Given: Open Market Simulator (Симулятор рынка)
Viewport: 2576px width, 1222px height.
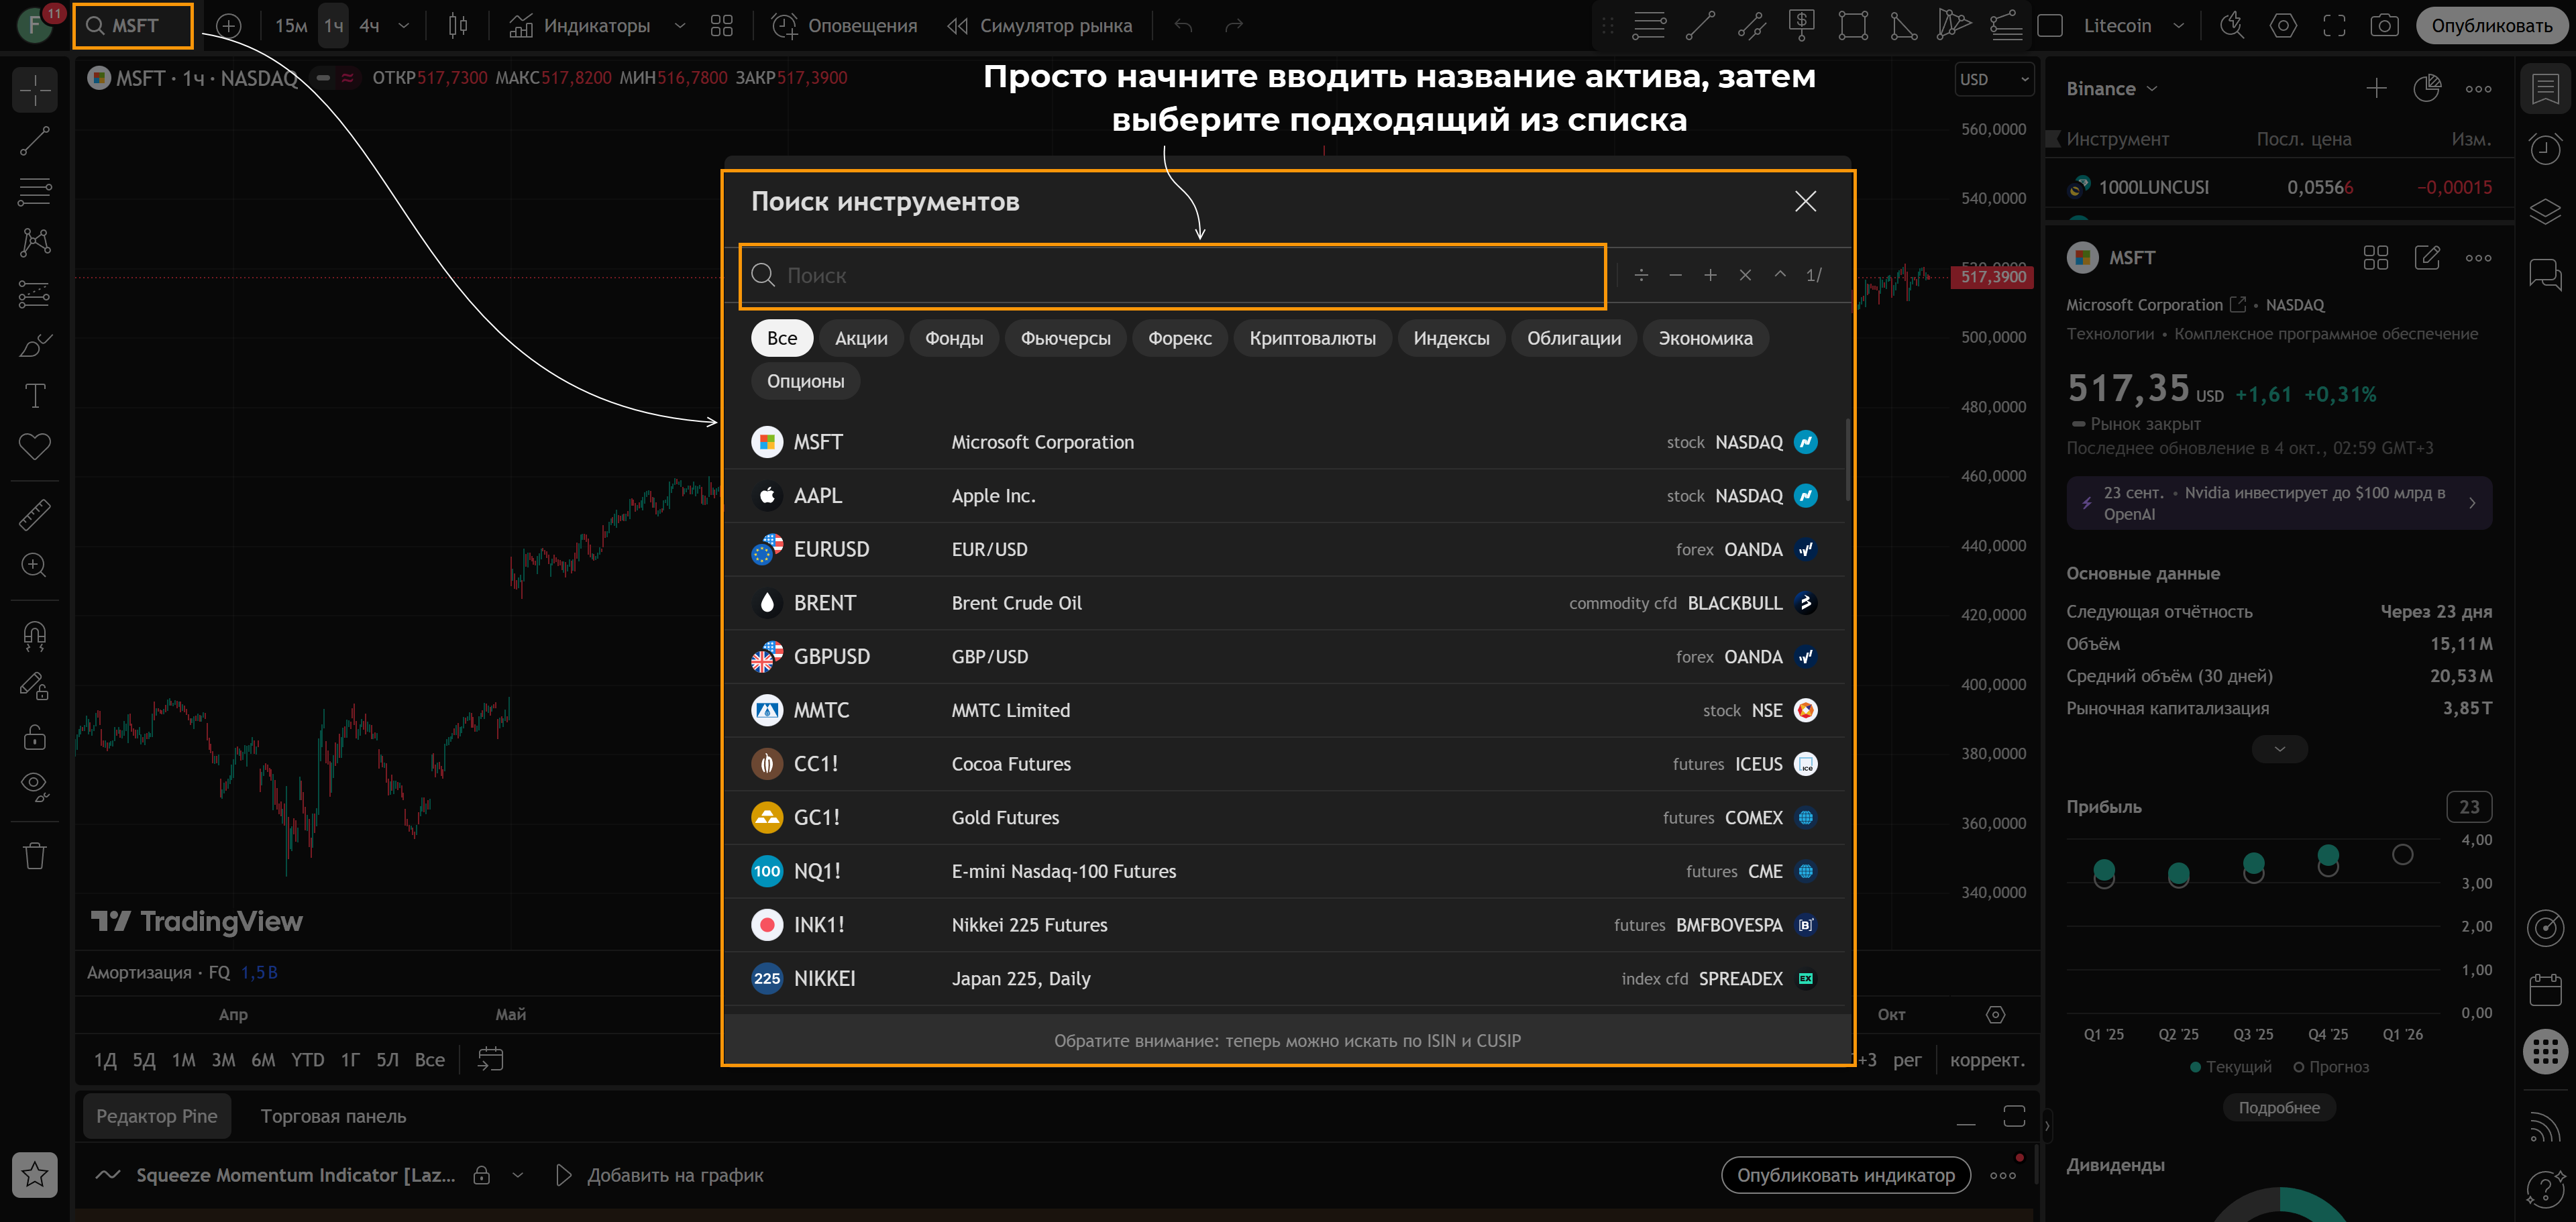Looking at the screenshot, I should pyautogui.click(x=1040, y=26).
